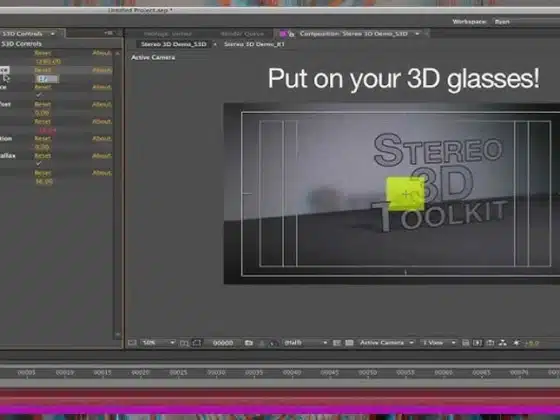This screenshot has width=560, height=420.
Task: Click About in the topmost effect row
Action: pyautogui.click(x=102, y=53)
